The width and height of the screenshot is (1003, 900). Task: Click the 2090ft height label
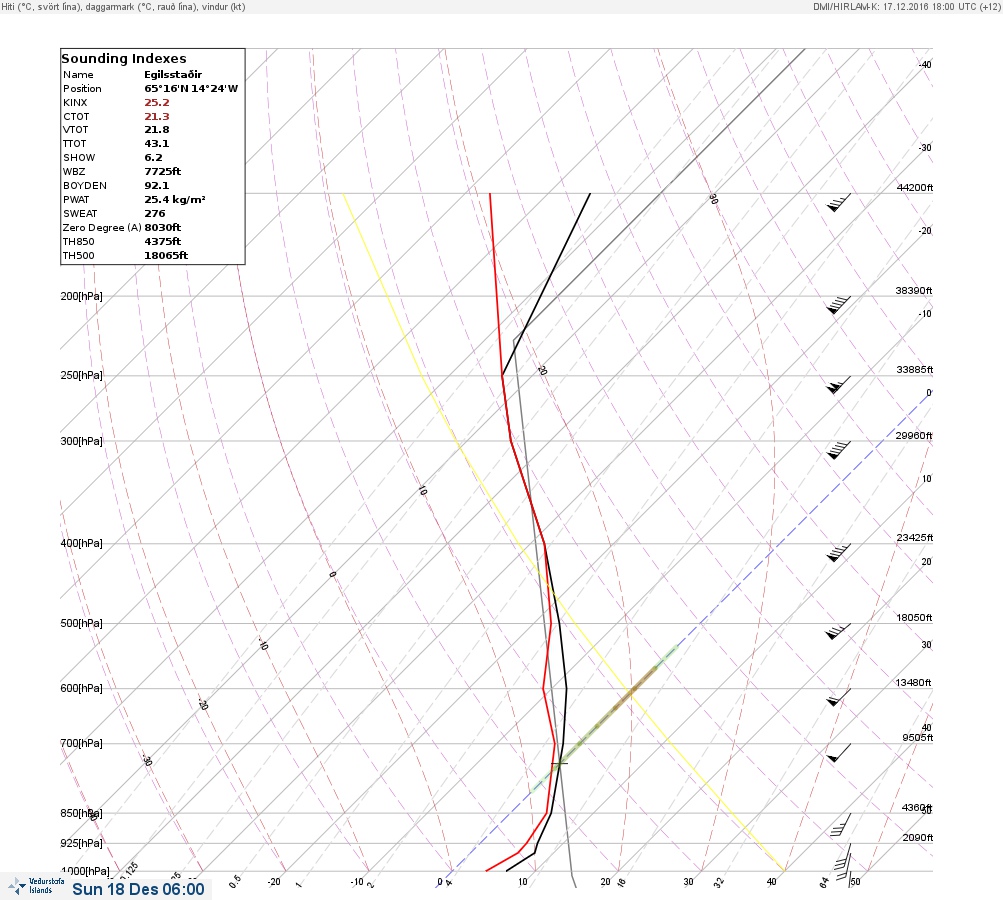(917, 838)
